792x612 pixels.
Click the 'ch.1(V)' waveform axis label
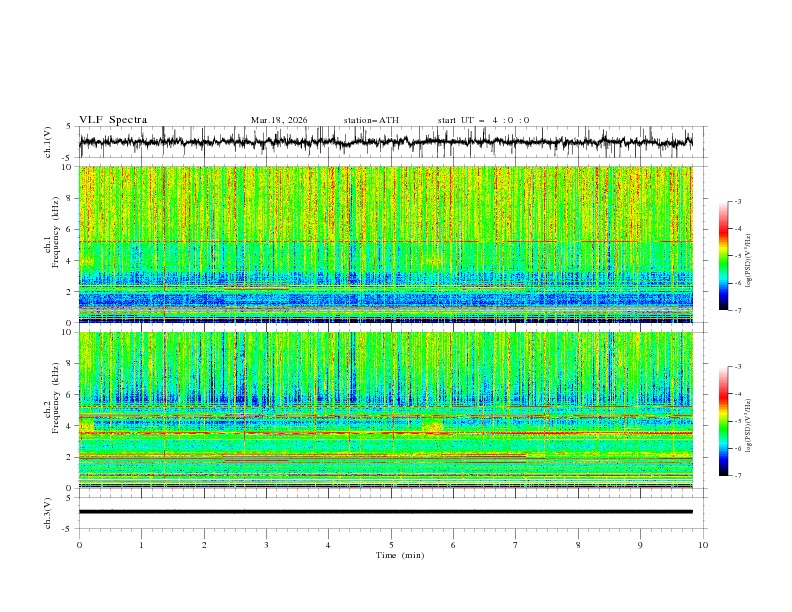click(x=47, y=142)
